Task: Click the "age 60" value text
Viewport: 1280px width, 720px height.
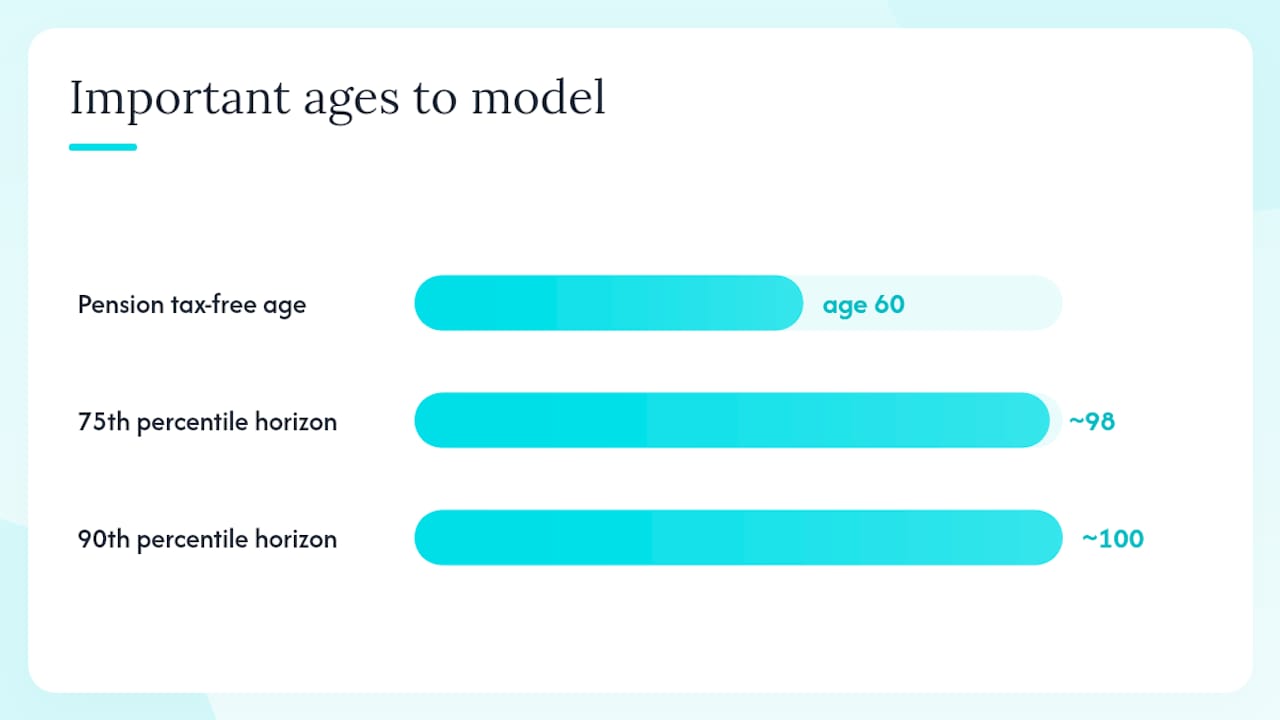Action: 863,304
